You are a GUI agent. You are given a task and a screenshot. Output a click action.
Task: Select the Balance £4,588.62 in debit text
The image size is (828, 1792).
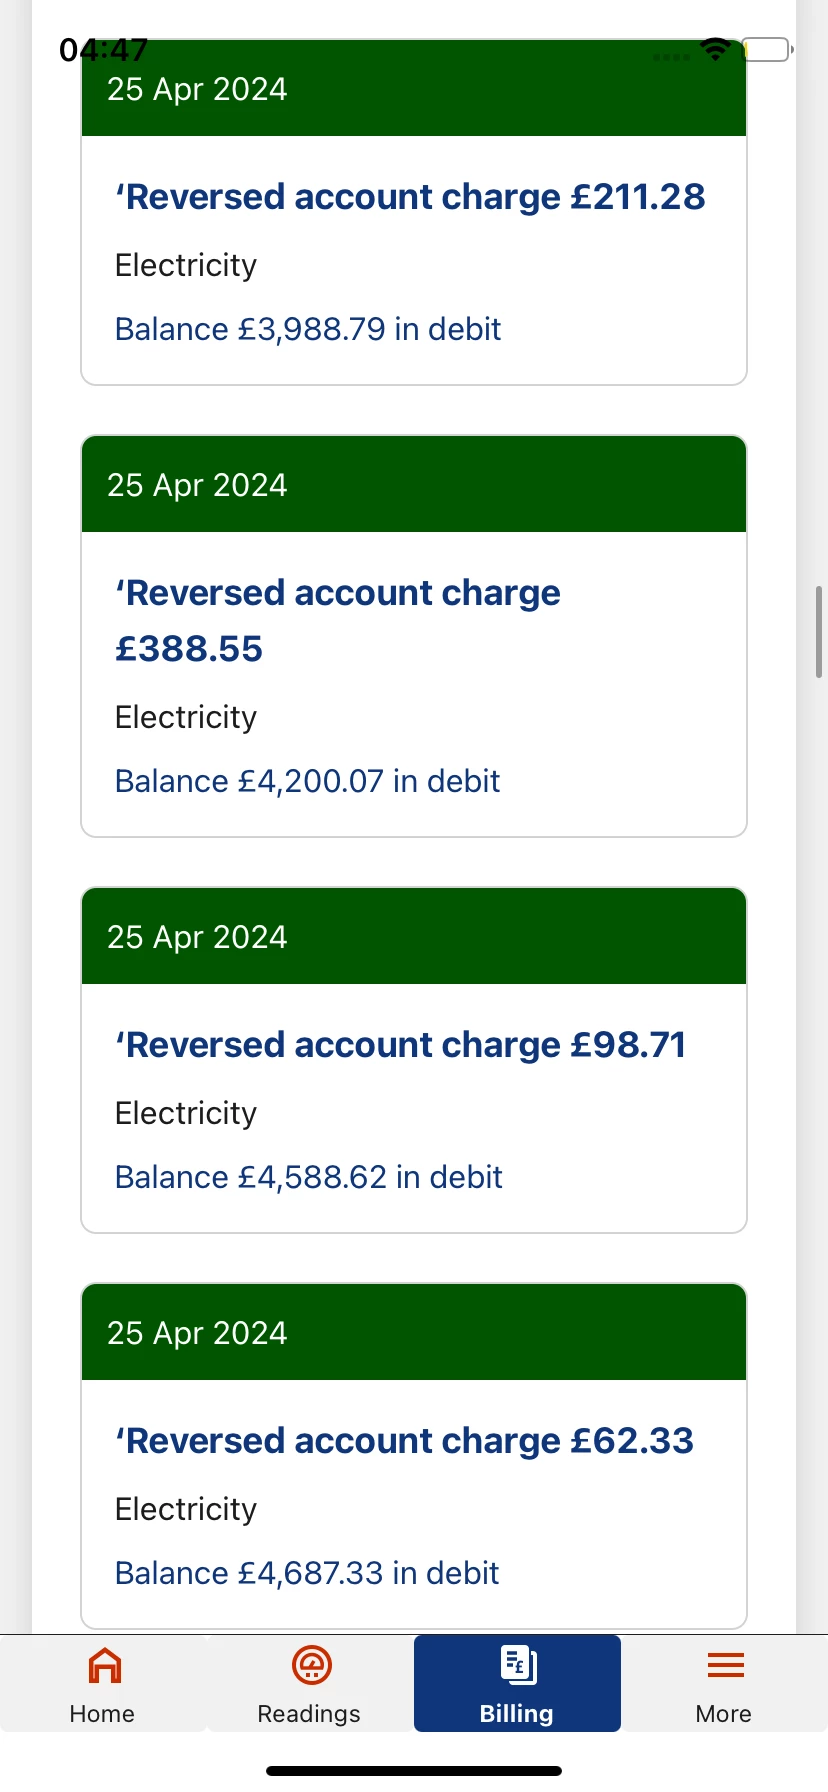pyautogui.click(x=308, y=1177)
